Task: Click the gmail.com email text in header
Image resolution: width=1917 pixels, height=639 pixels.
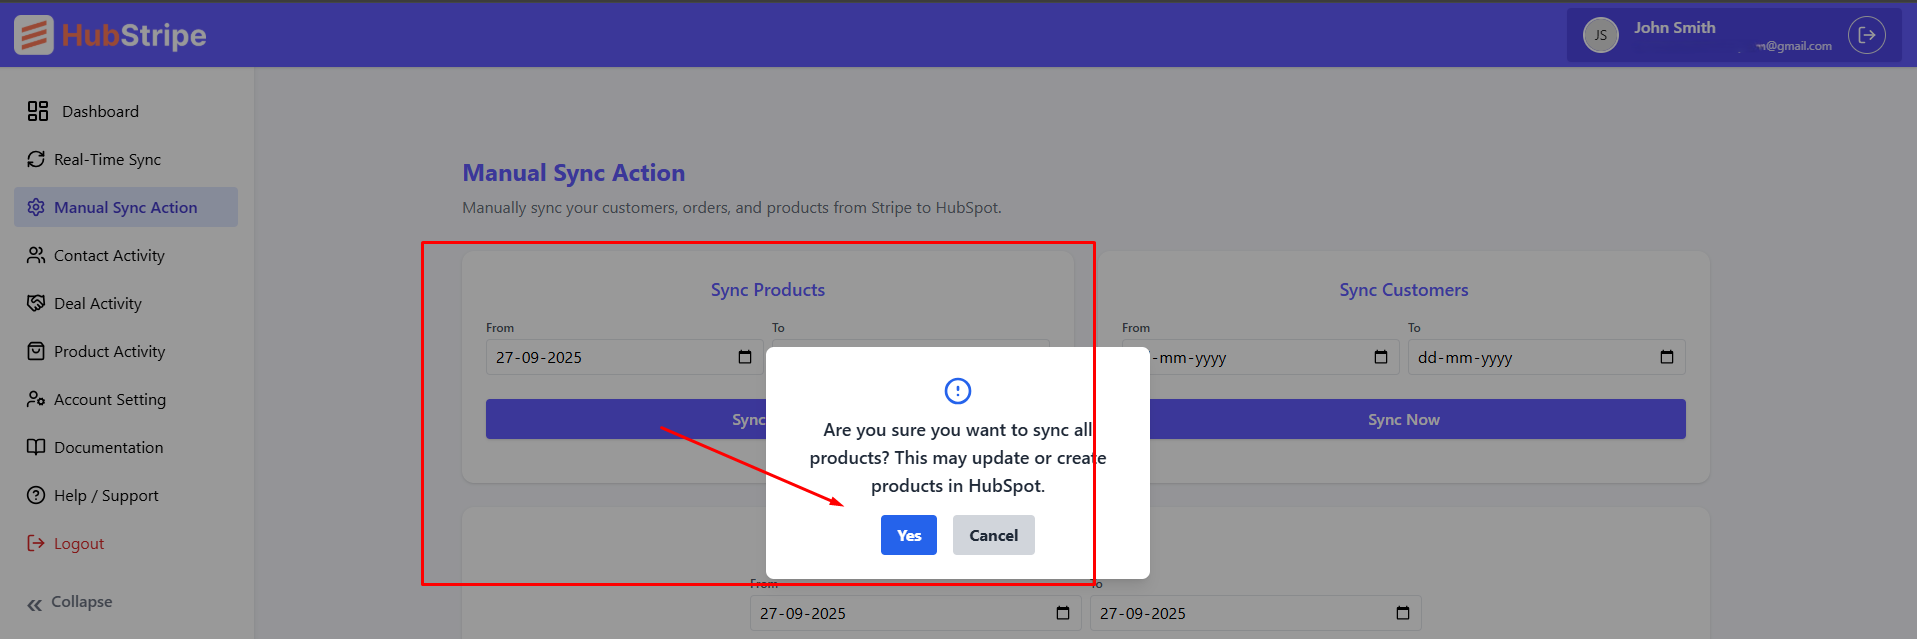Action: 1794,46
